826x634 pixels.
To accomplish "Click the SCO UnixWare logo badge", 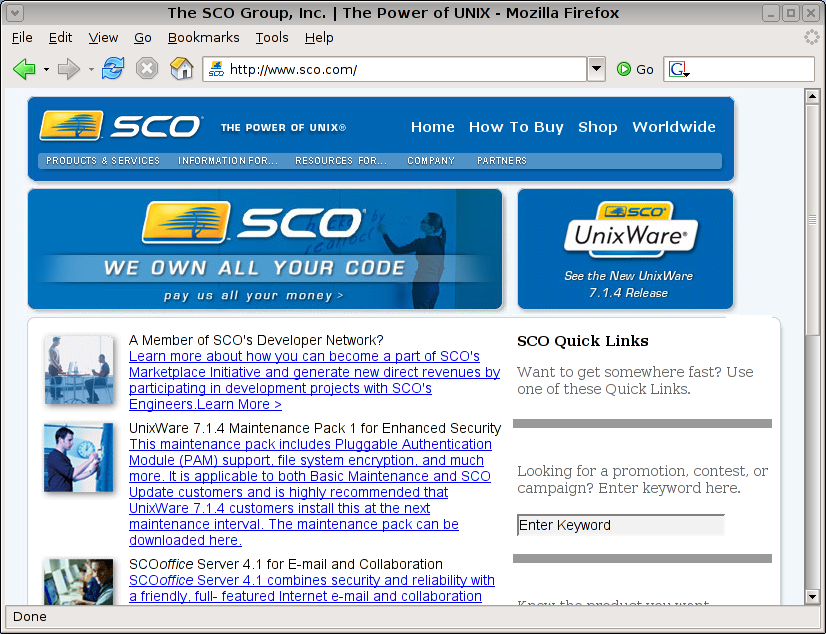I will (x=631, y=230).
